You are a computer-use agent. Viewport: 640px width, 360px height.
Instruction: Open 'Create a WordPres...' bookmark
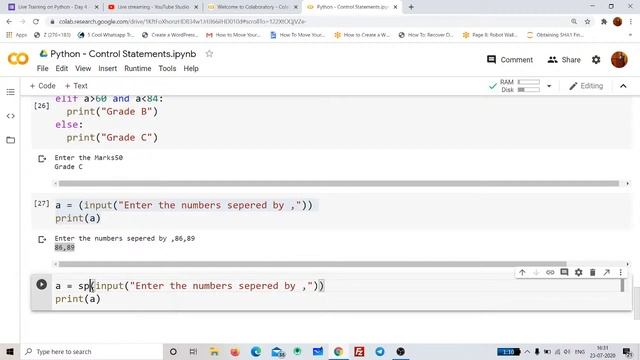pos(170,35)
